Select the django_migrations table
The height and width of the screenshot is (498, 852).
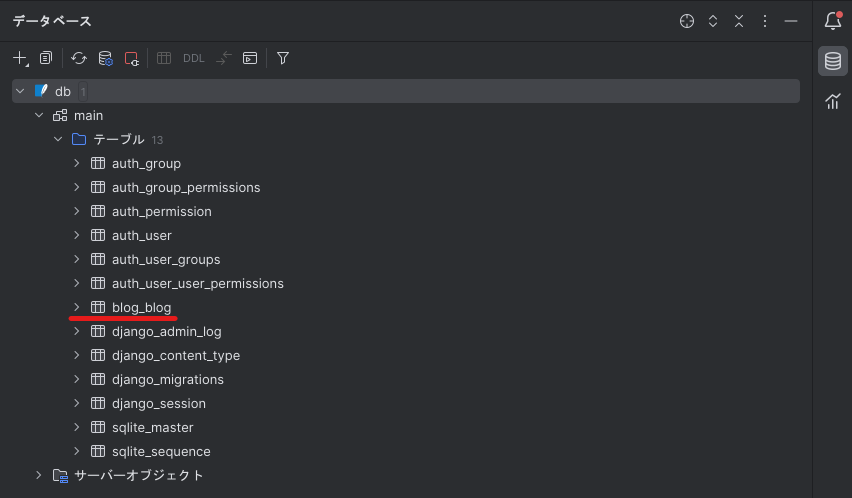coord(167,380)
